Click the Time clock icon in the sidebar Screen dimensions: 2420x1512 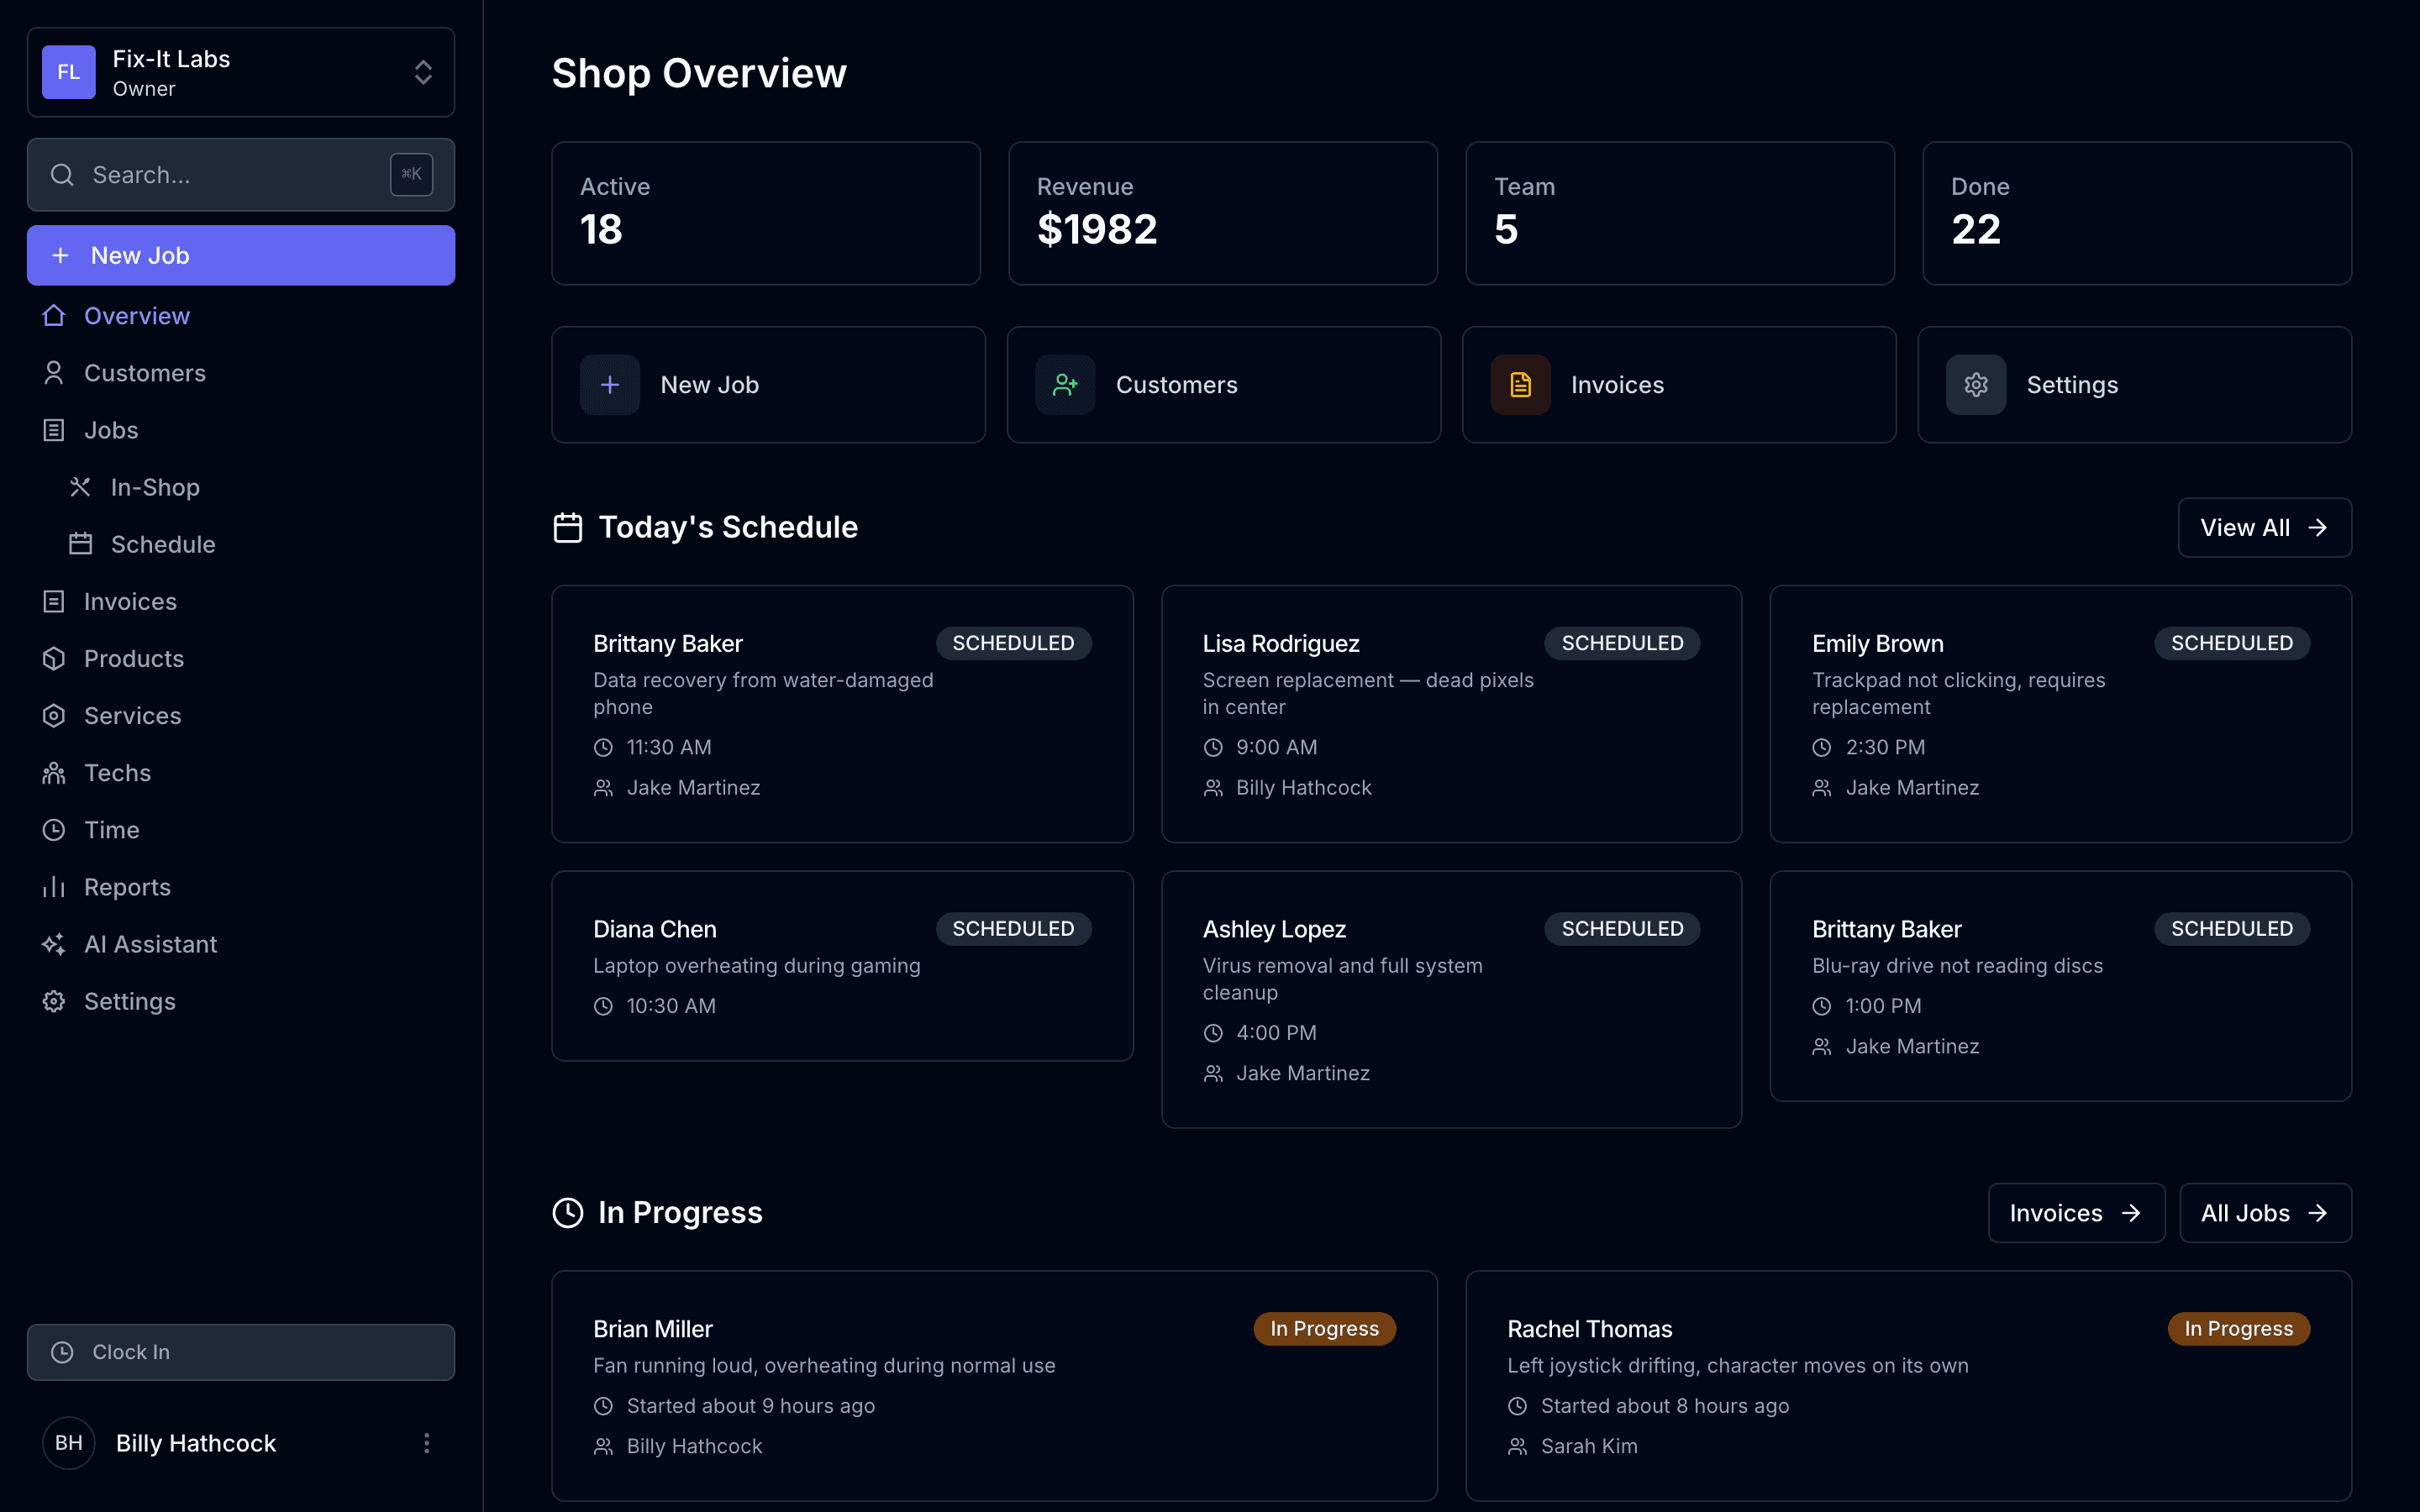click(x=54, y=829)
